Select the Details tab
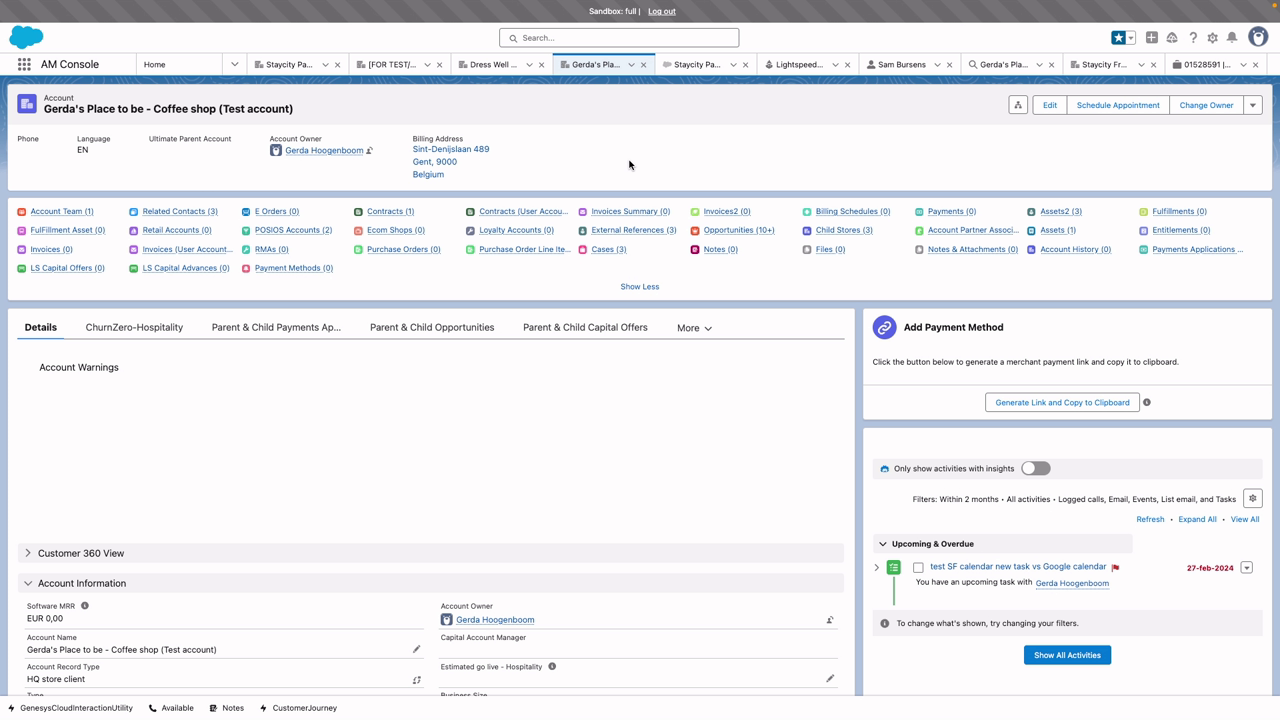This screenshot has width=1280, height=720. [41, 327]
